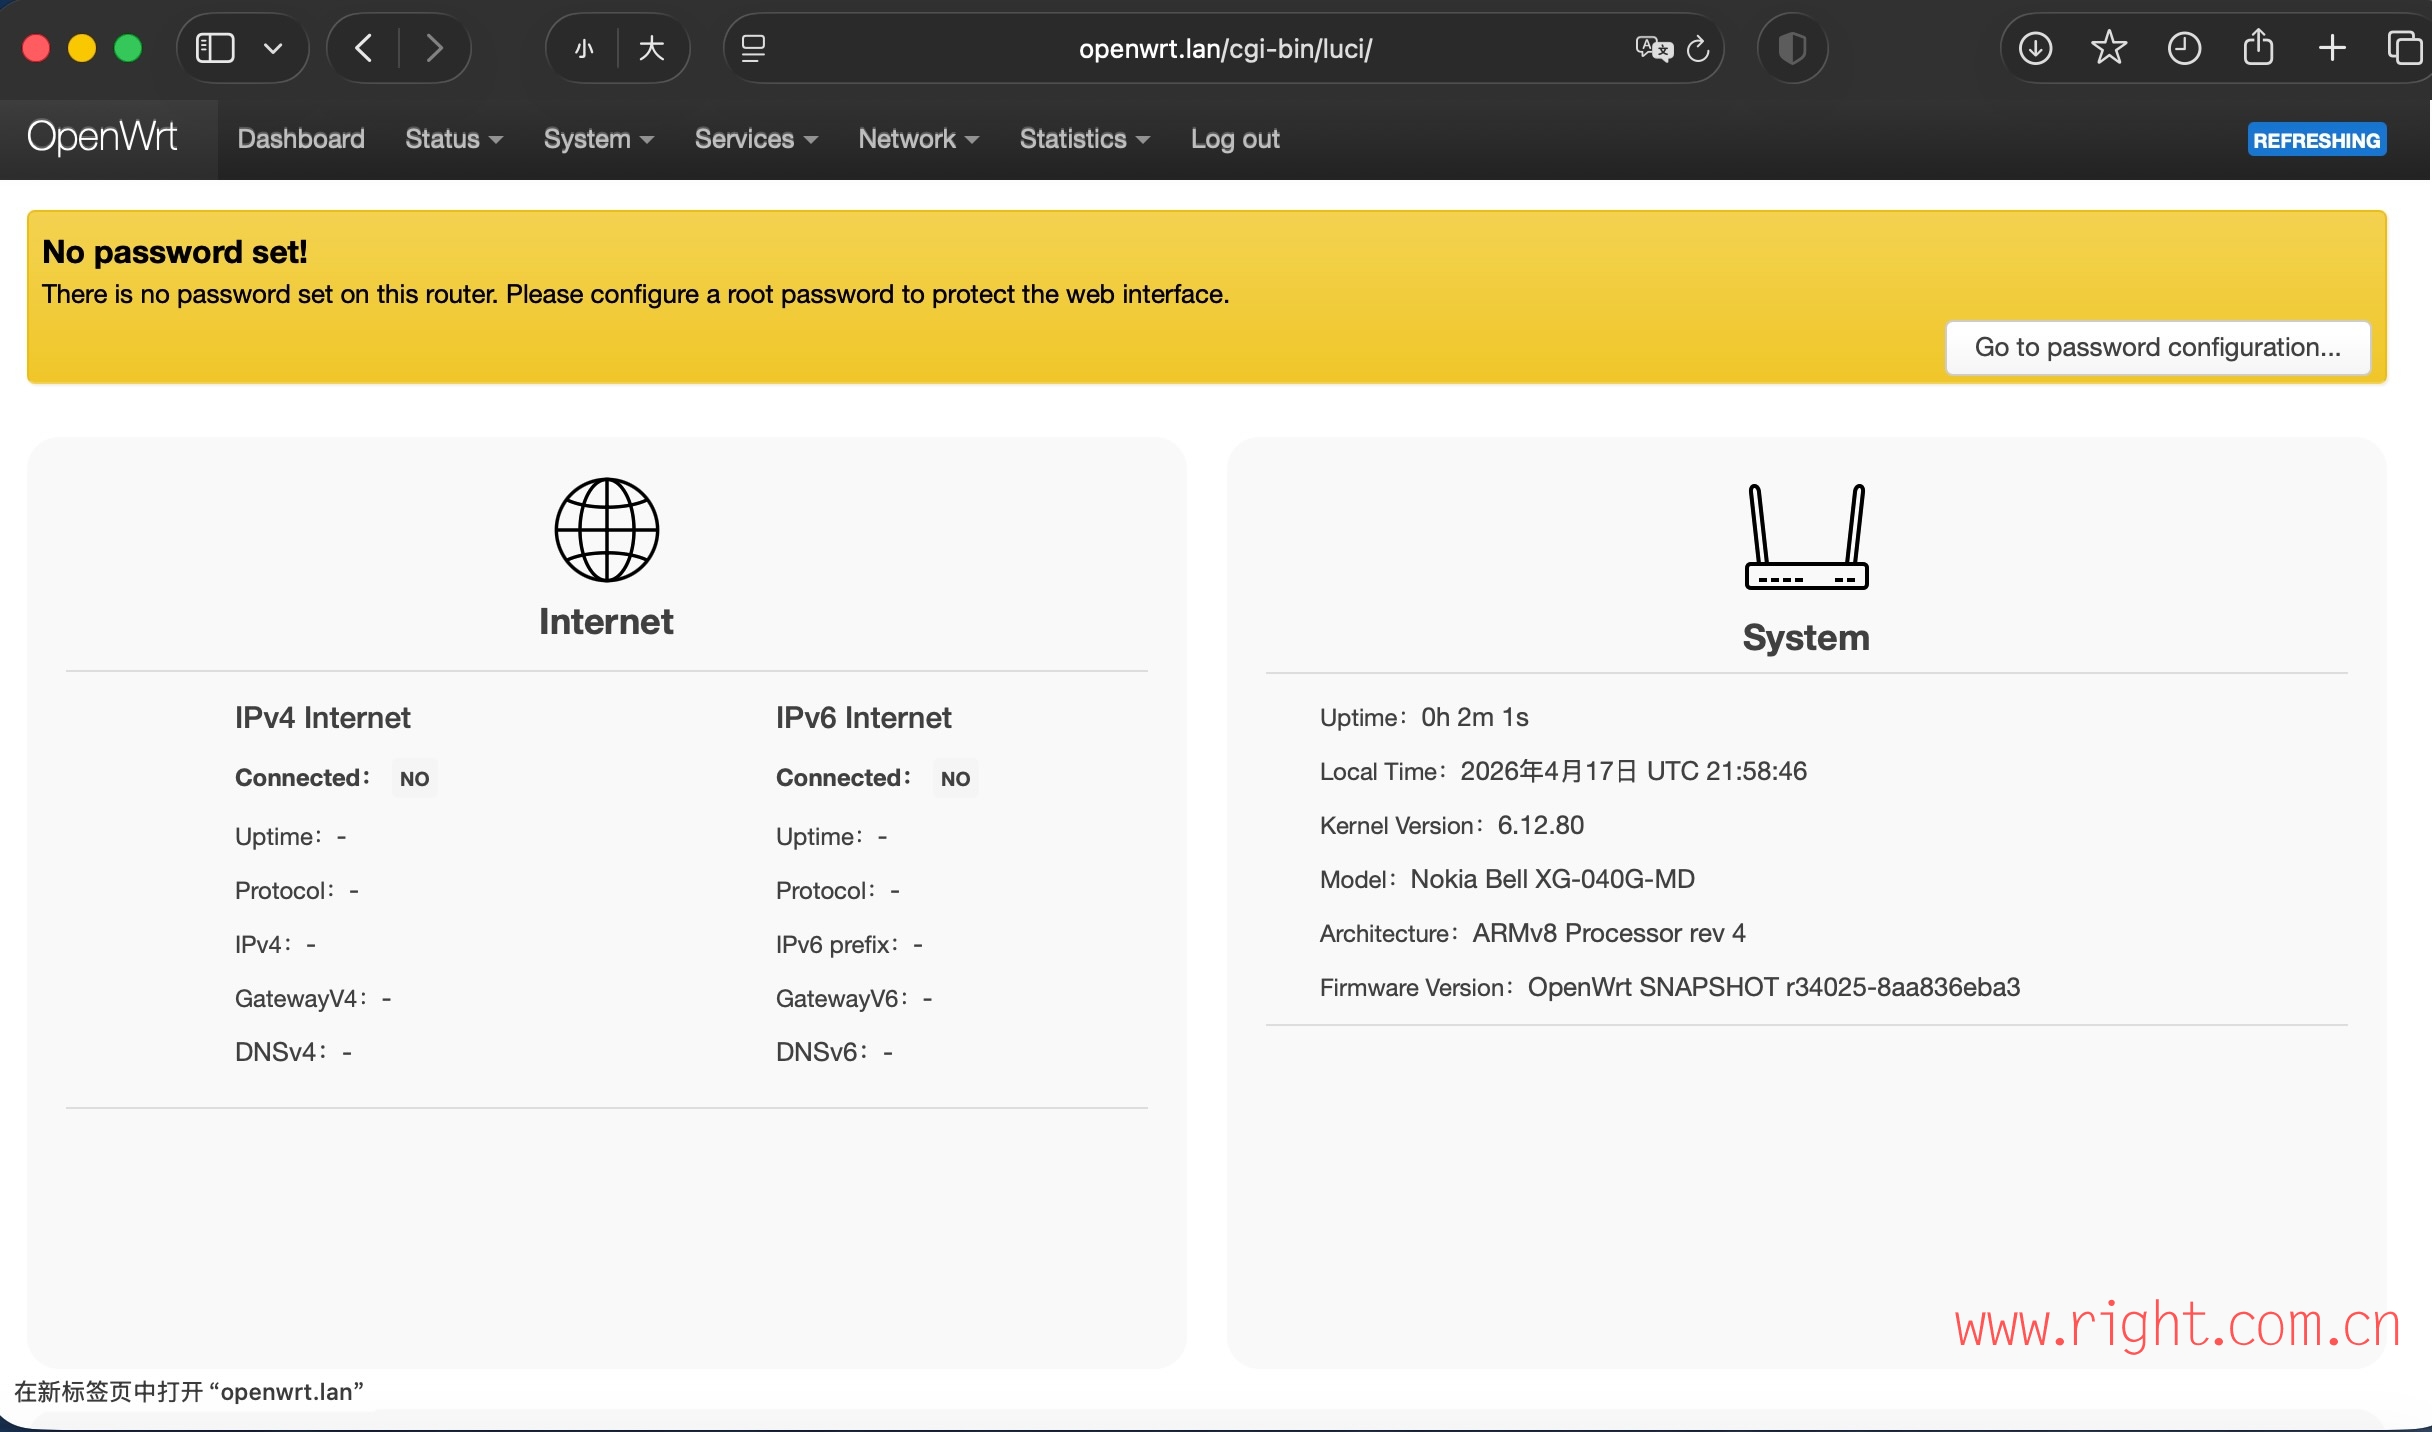Image resolution: width=2432 pixels, height=1432 pixels.
Task: Click the No password set! warning title
Action: (x=175, y=252)
